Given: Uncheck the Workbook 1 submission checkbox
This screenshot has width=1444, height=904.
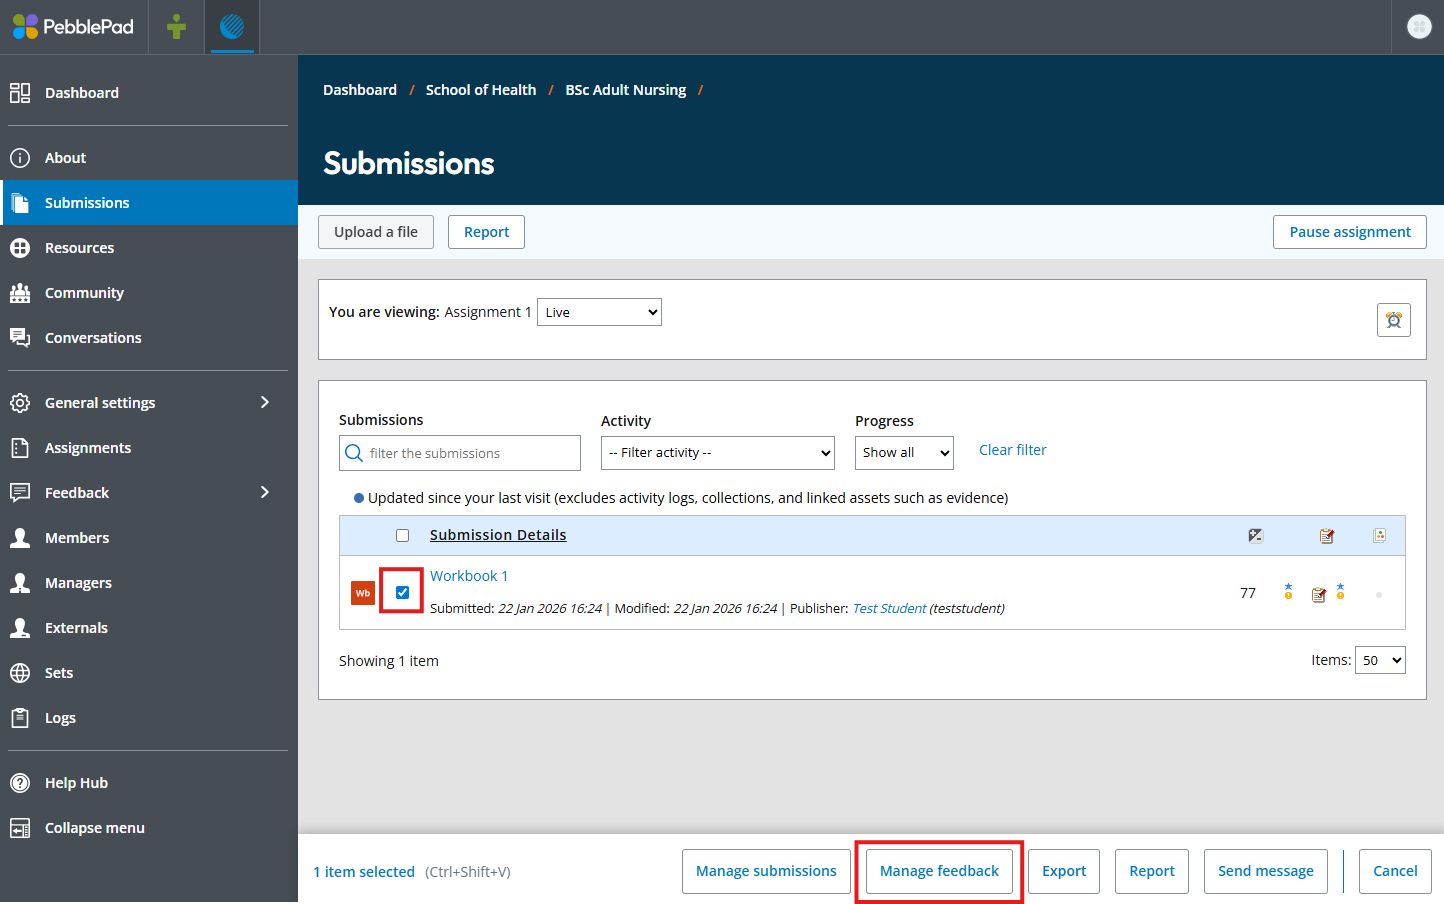Looking at the screenshot, I should coord(401,592).
